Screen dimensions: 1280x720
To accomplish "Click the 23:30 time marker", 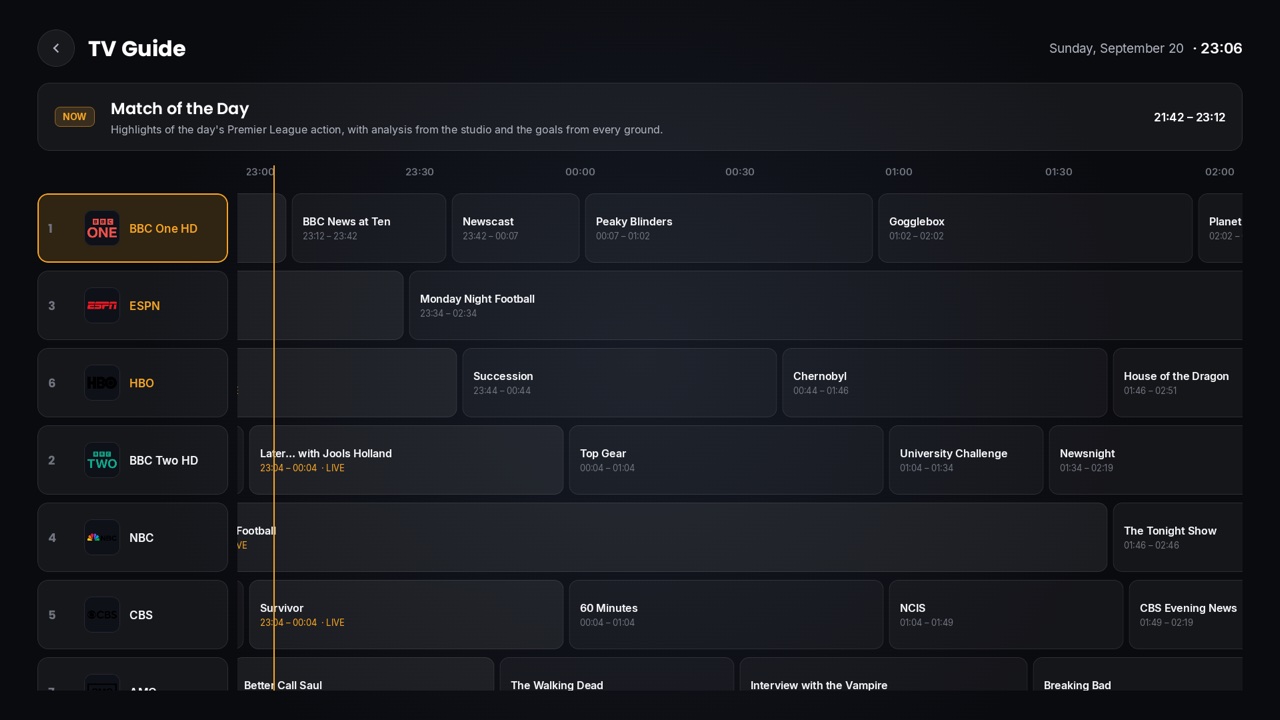I will coord(420,172).
